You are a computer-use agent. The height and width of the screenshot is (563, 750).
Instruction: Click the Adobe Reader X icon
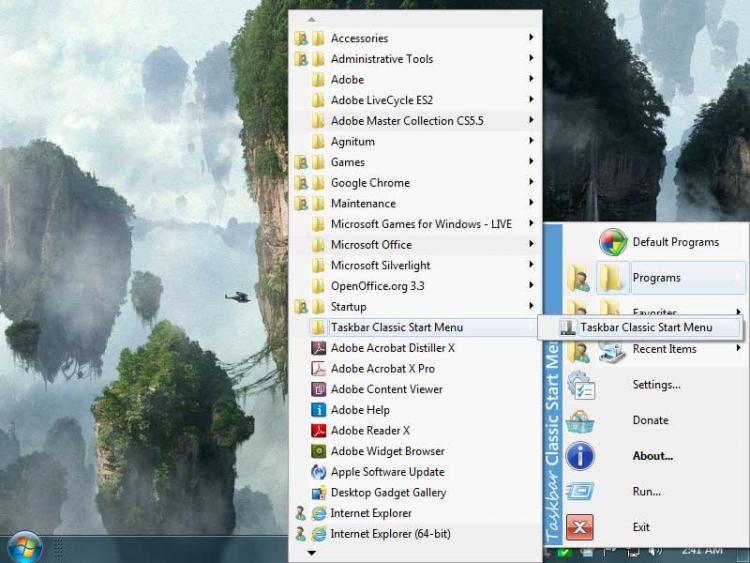[319, 431]
